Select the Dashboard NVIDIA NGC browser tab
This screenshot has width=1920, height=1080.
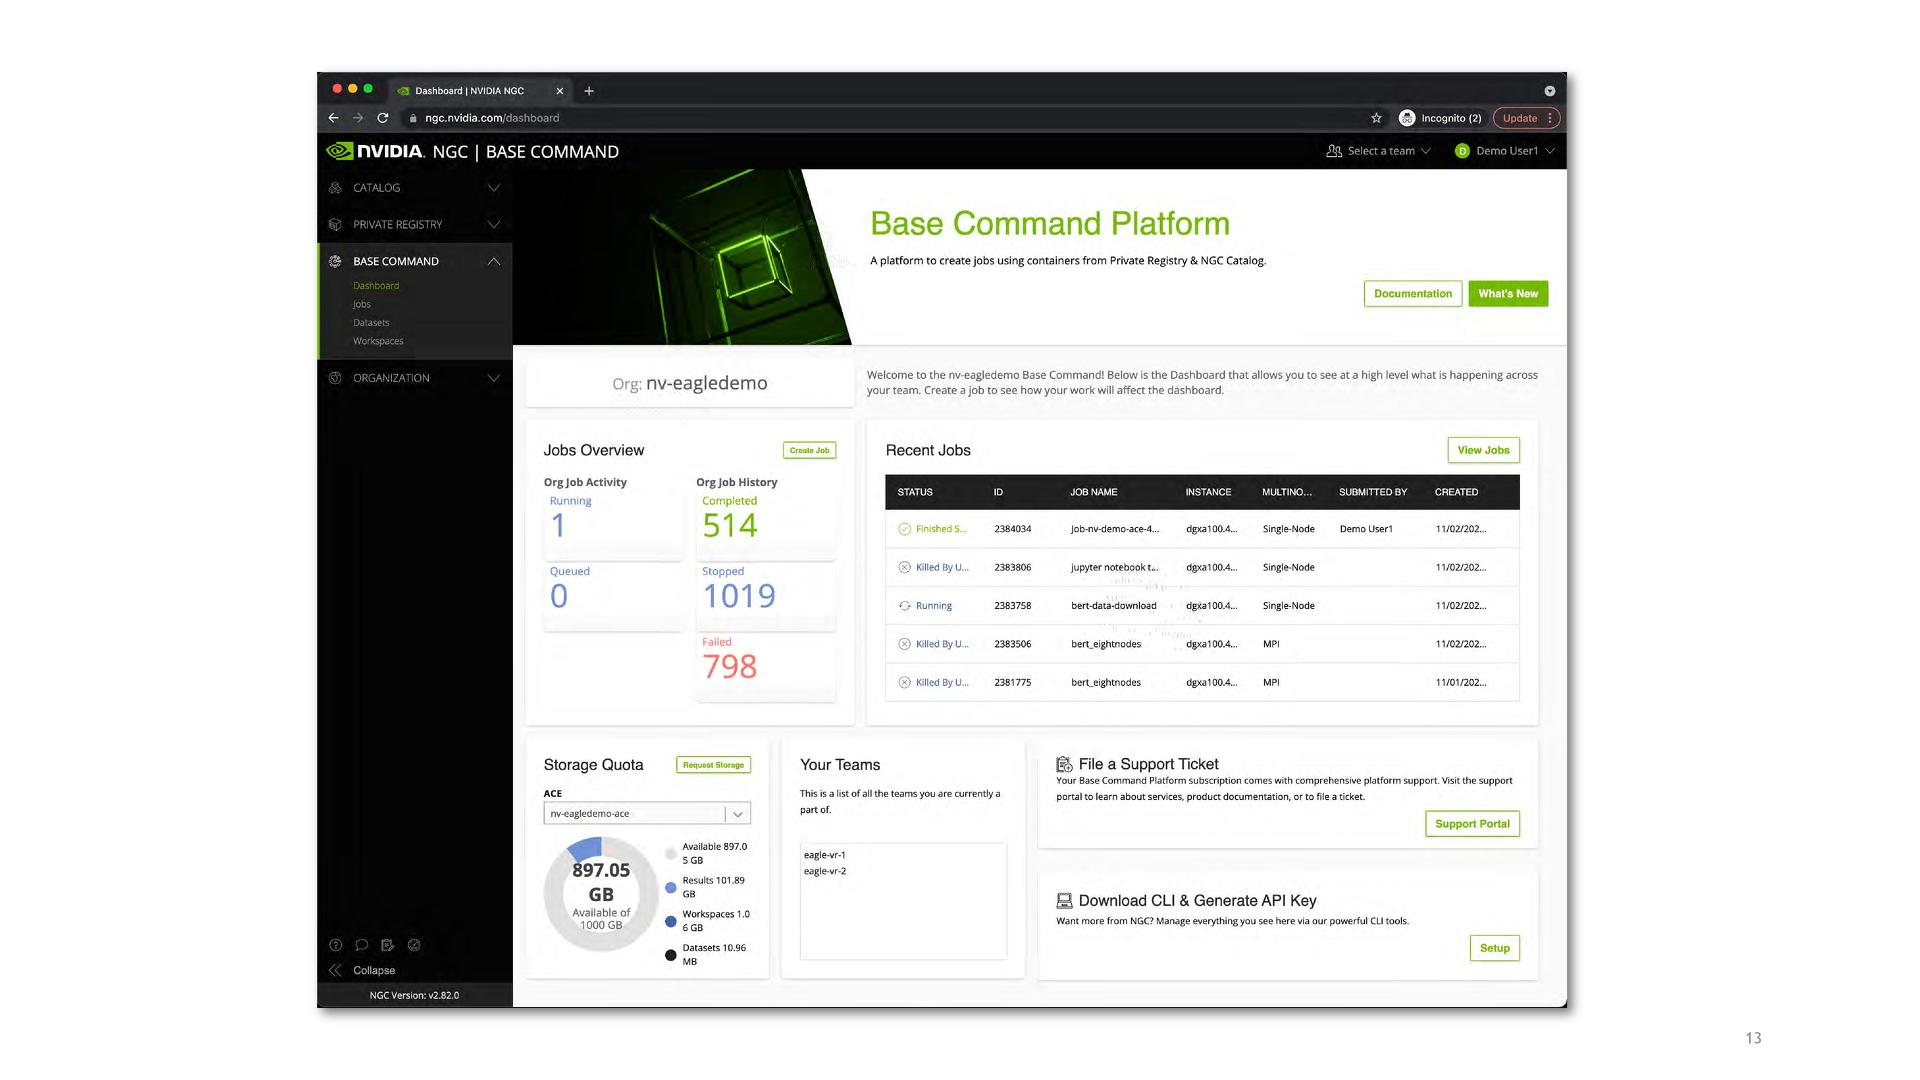(480, 91)
